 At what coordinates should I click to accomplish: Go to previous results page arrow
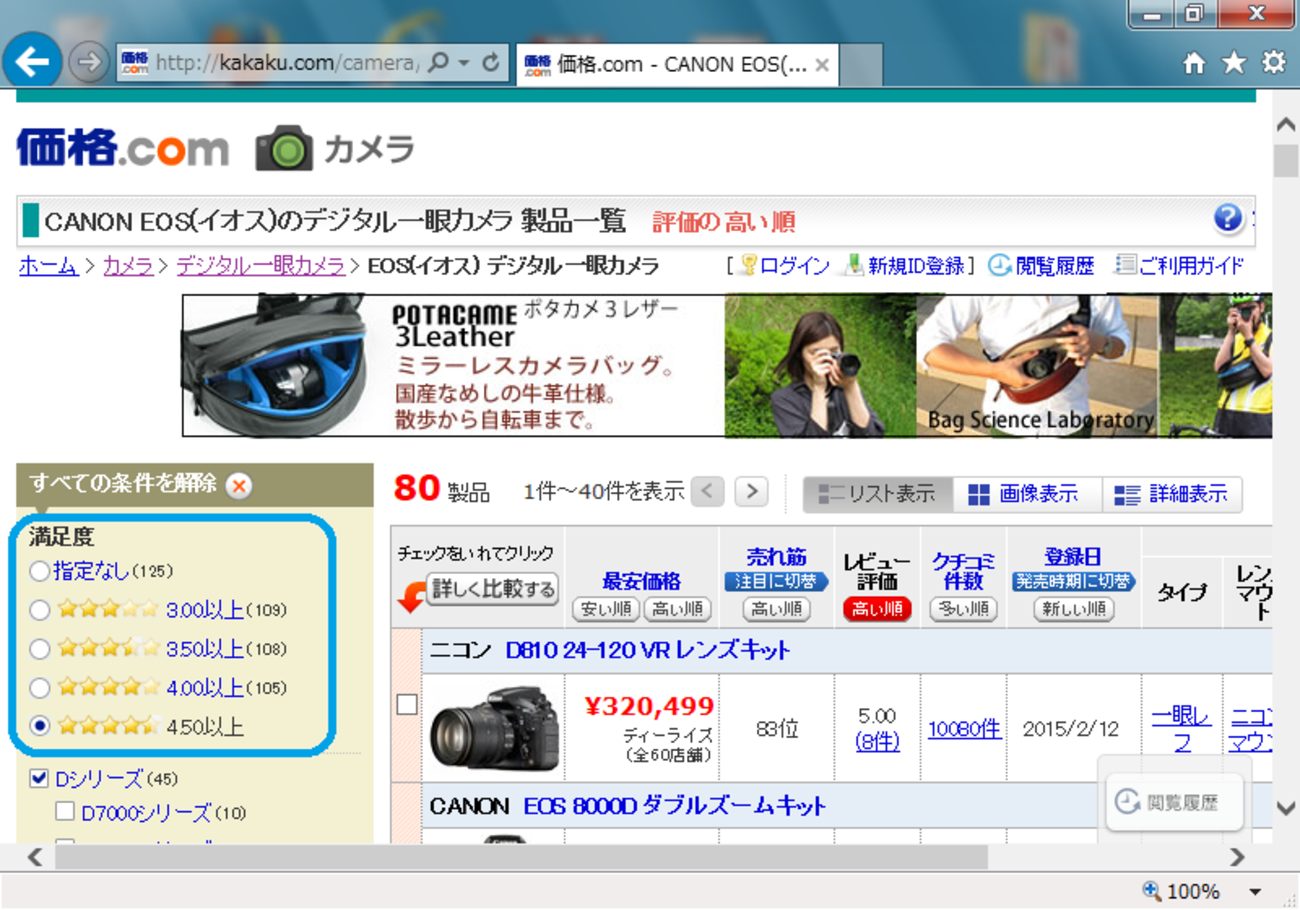point(707,492)
